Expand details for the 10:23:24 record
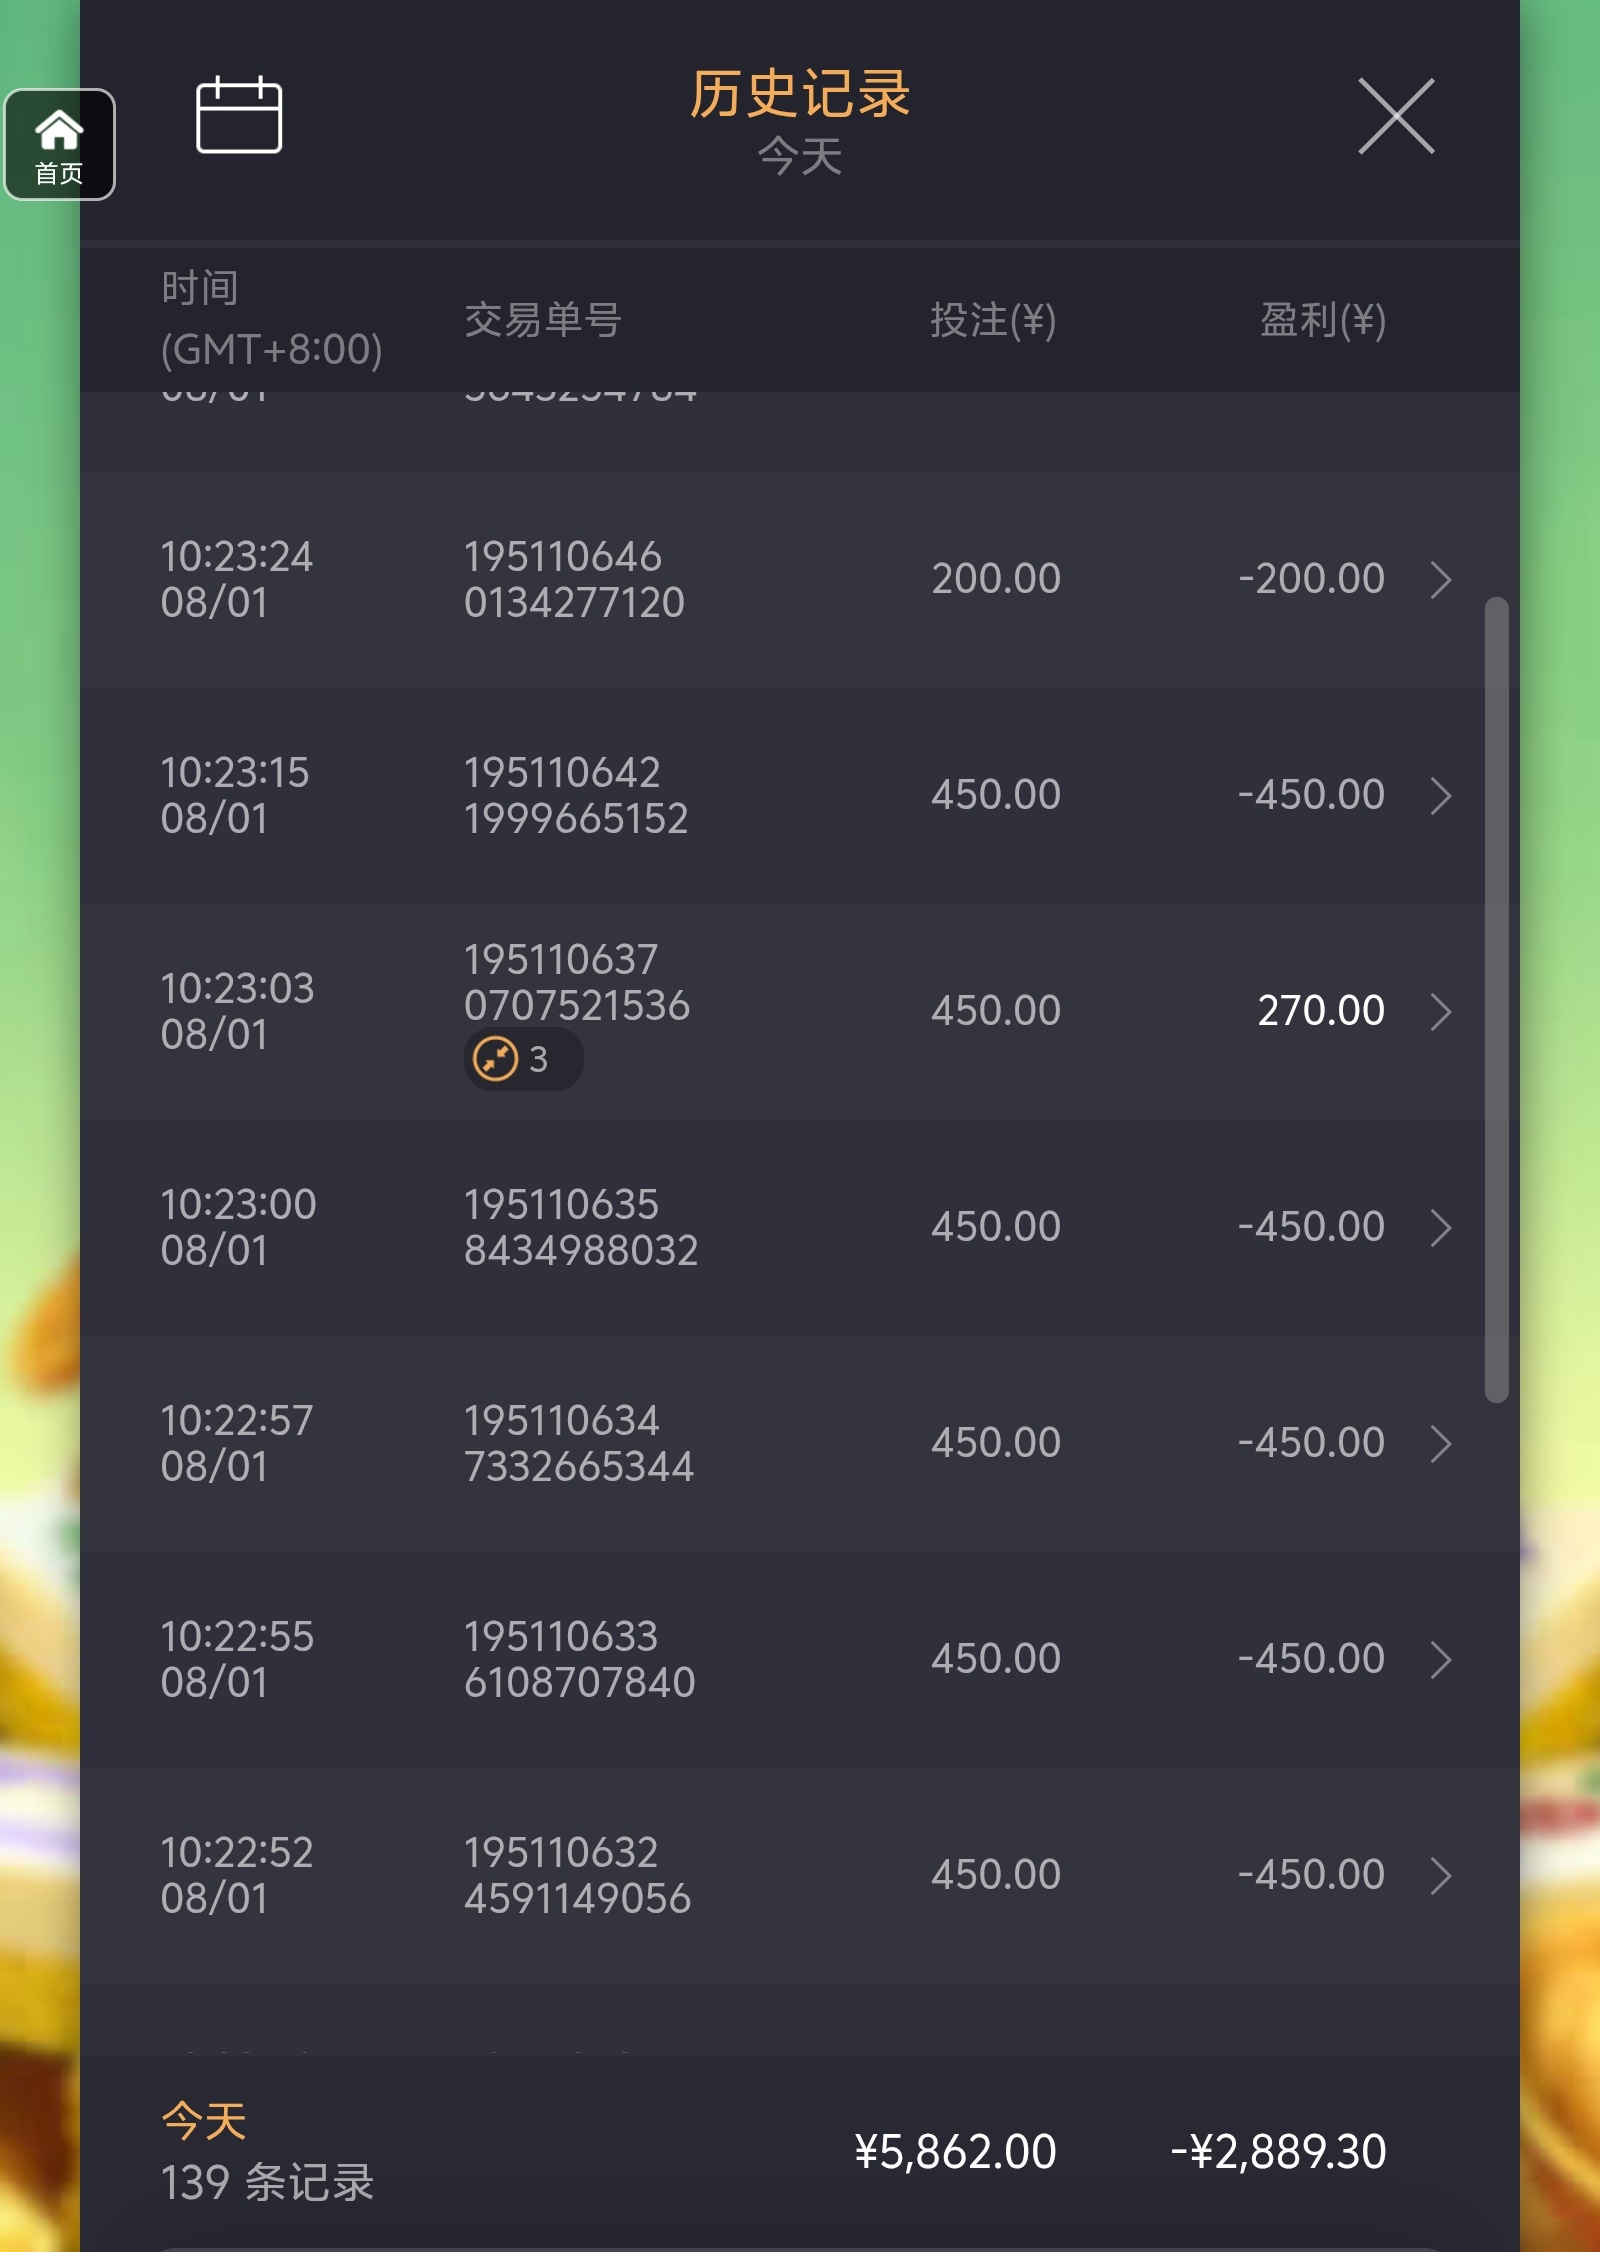 click(x=1440, y=580)
